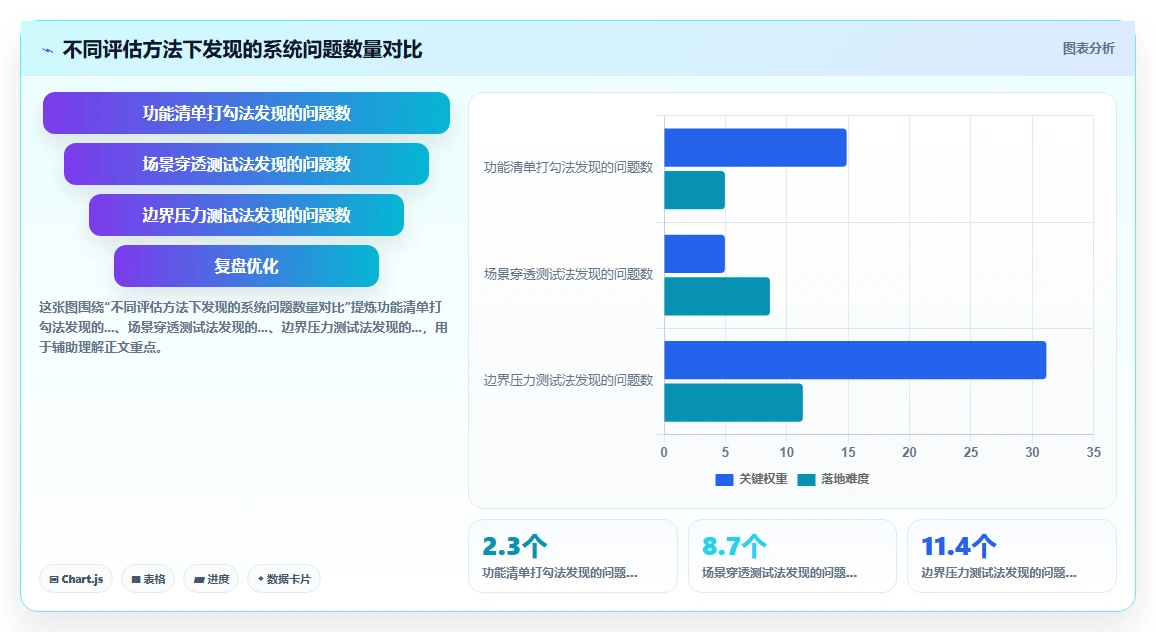Click the Chart.js tag
This screenshot has width=1156, height=632.
pyautogui.click(x=76, y=579)
